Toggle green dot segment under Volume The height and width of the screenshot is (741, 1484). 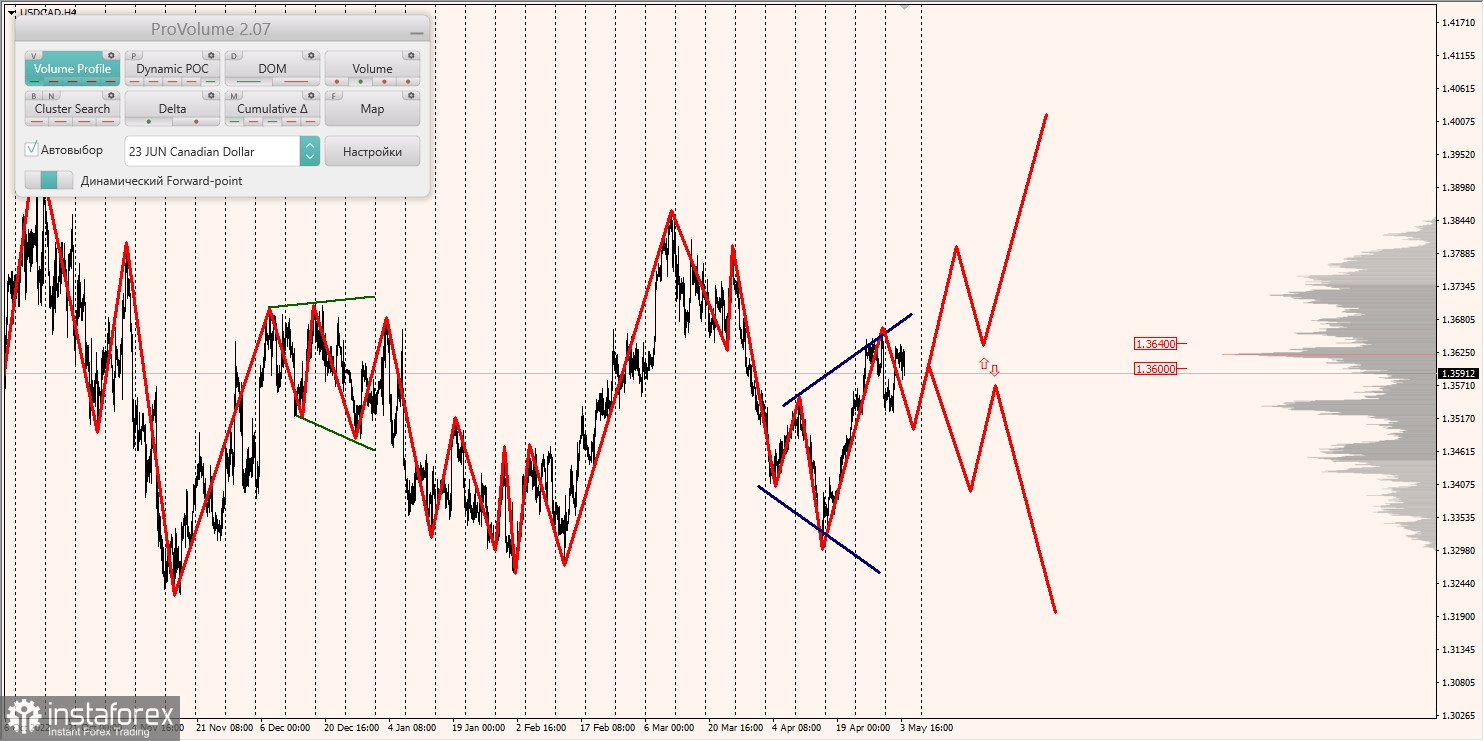click(360, 82)
